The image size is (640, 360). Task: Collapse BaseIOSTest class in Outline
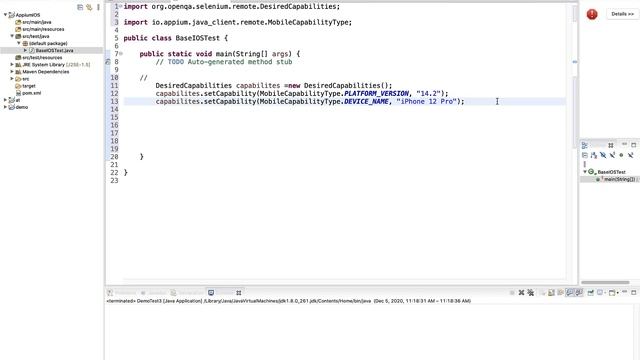pyautogui.click(x=585, y=172)
